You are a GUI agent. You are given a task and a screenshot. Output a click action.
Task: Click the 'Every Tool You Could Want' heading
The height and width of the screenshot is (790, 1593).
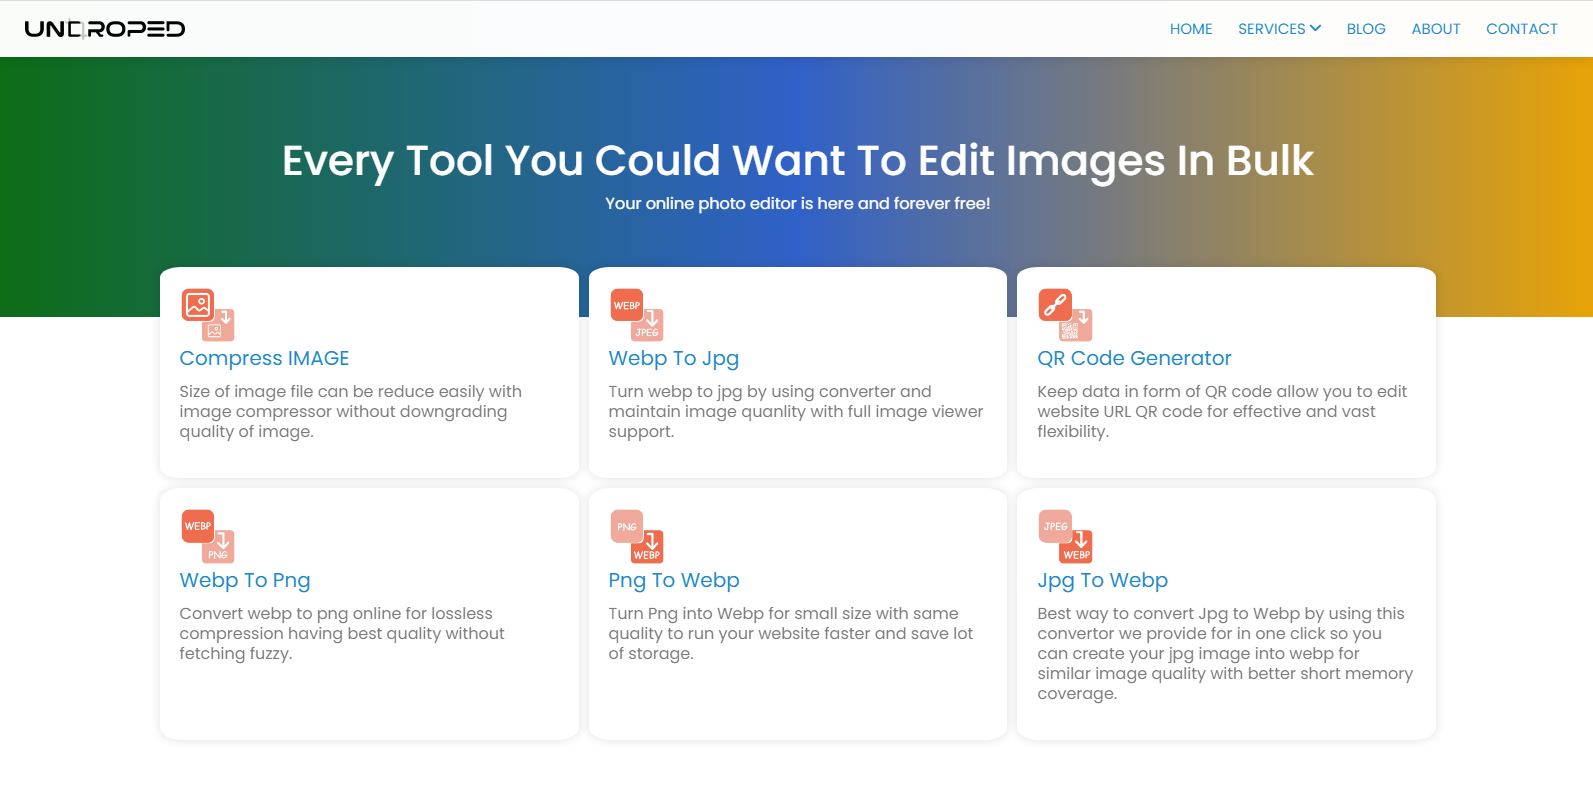click(797, 161)
